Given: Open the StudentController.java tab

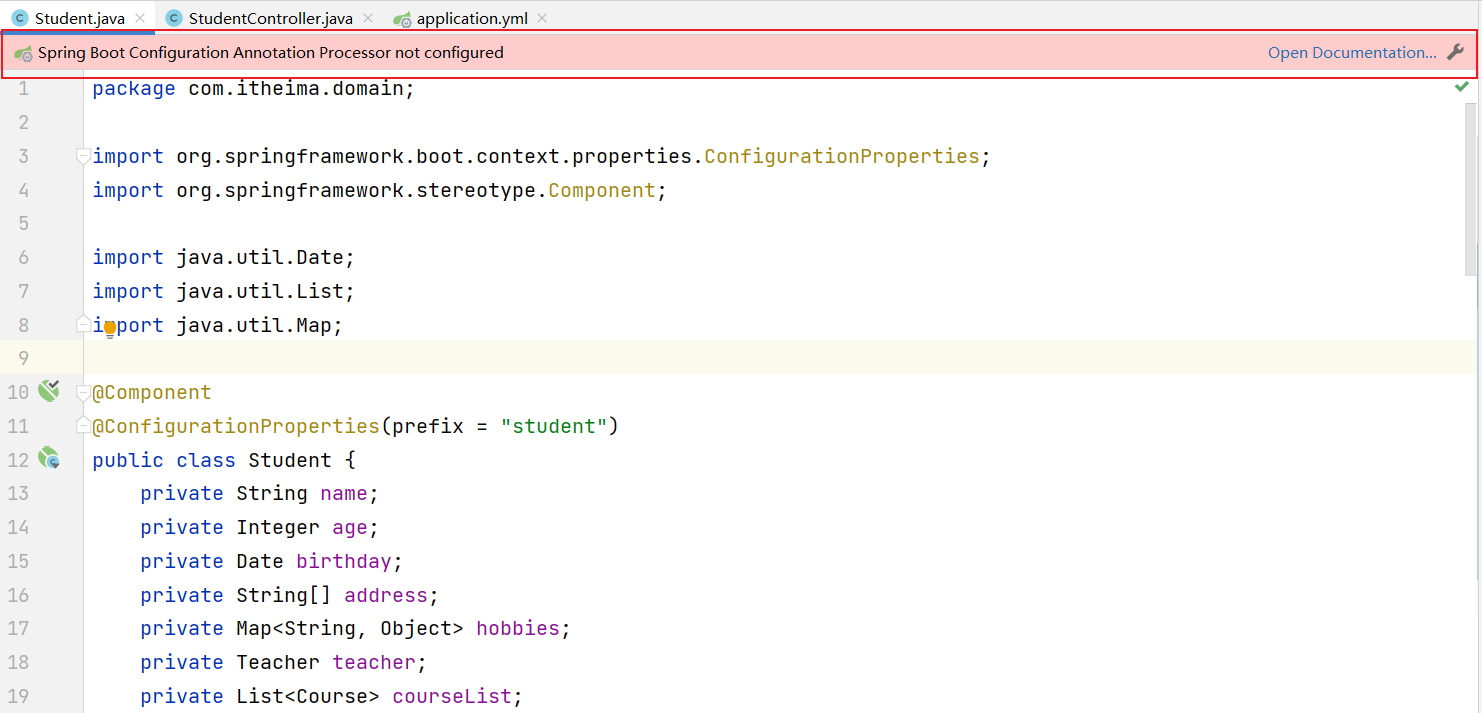Looking at the screenshot, I should point(270,18).
